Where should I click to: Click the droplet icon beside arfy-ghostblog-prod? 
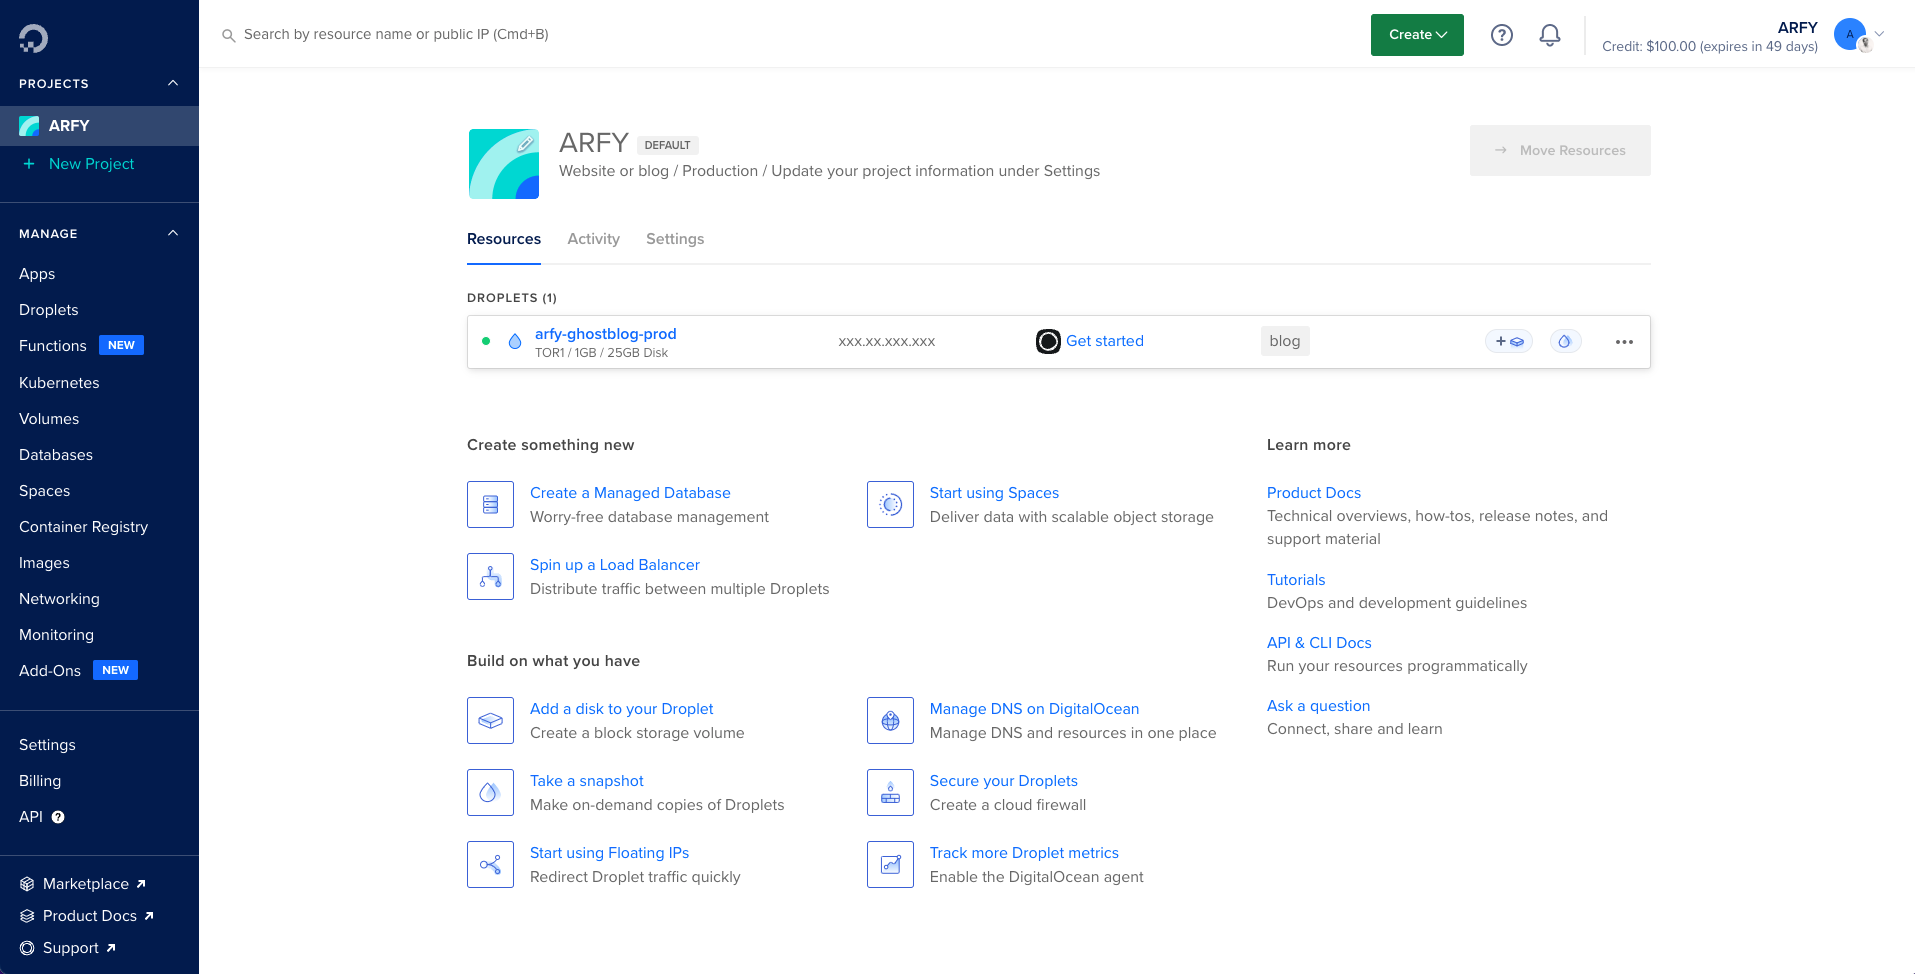pos(515,341)
